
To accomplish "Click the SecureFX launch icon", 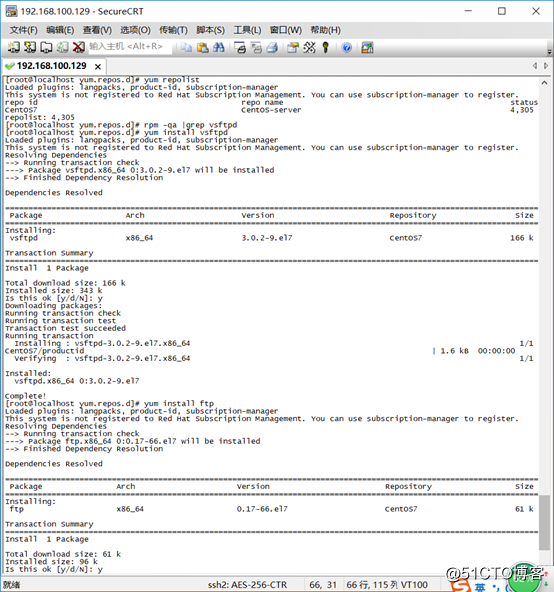I will (x=367, y=47).
